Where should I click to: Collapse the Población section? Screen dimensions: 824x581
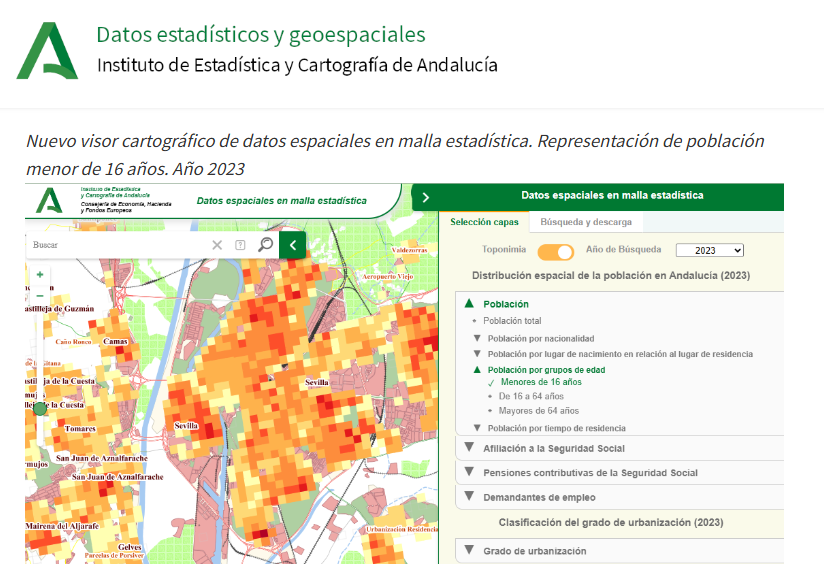468,305
